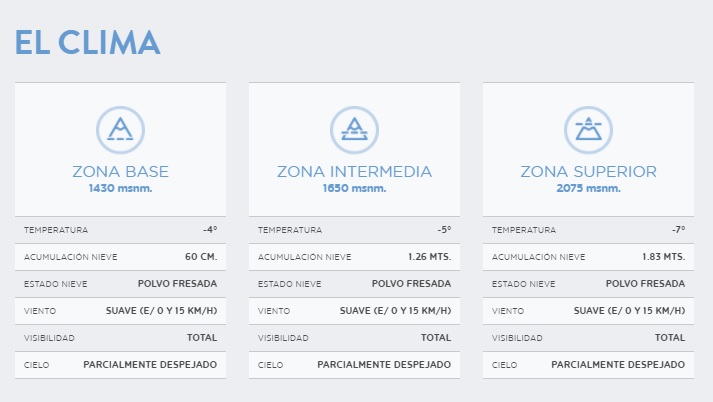Click the Zona Superior mountain icon
The height and width of the screenshot is (402, 713).
coord(588,129)
